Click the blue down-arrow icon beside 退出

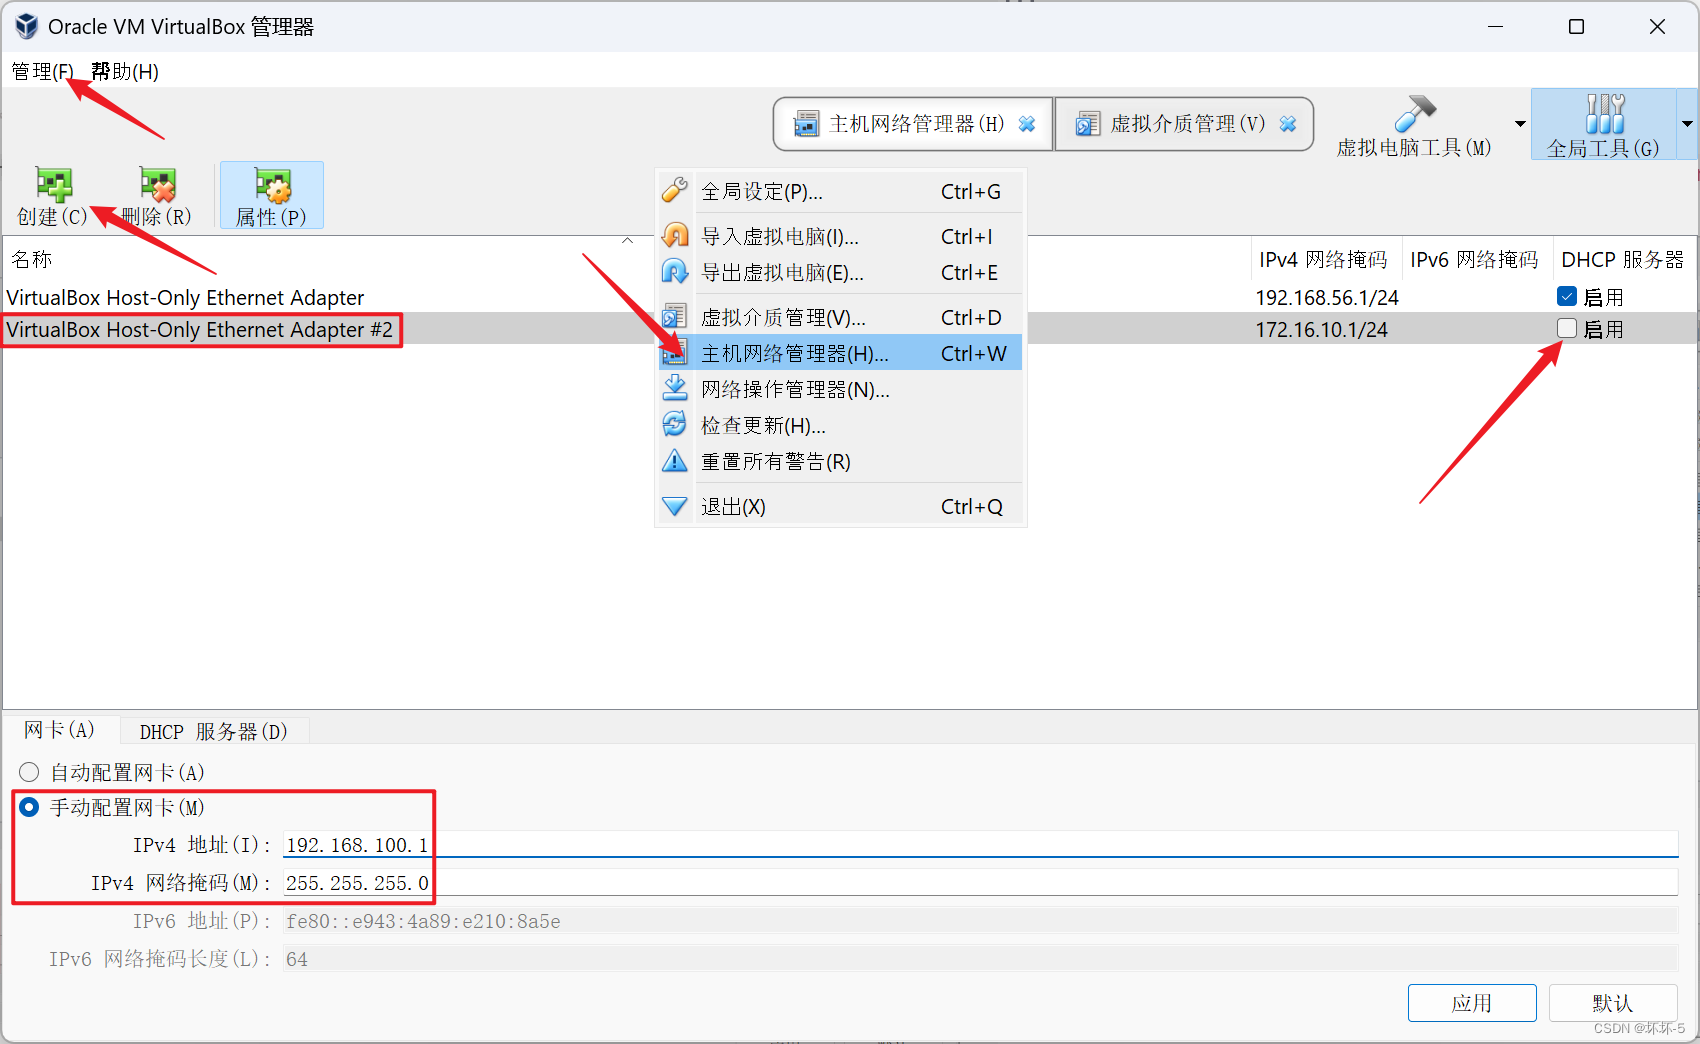click(675, 506)
